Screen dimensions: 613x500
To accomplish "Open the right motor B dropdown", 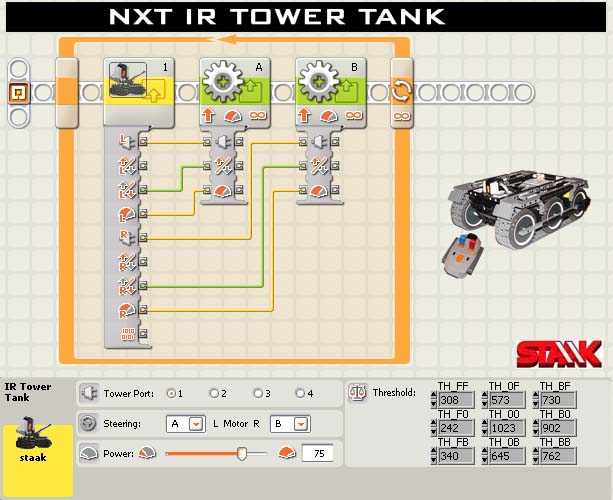I will [300, 424].
